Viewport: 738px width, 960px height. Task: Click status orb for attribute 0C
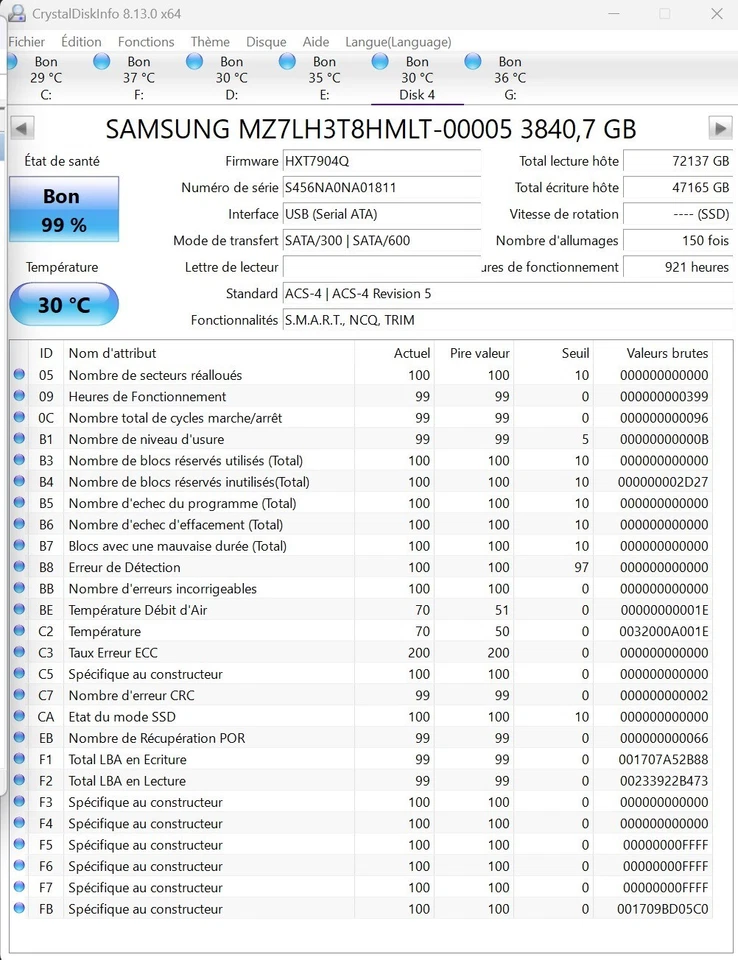[19, 417]
